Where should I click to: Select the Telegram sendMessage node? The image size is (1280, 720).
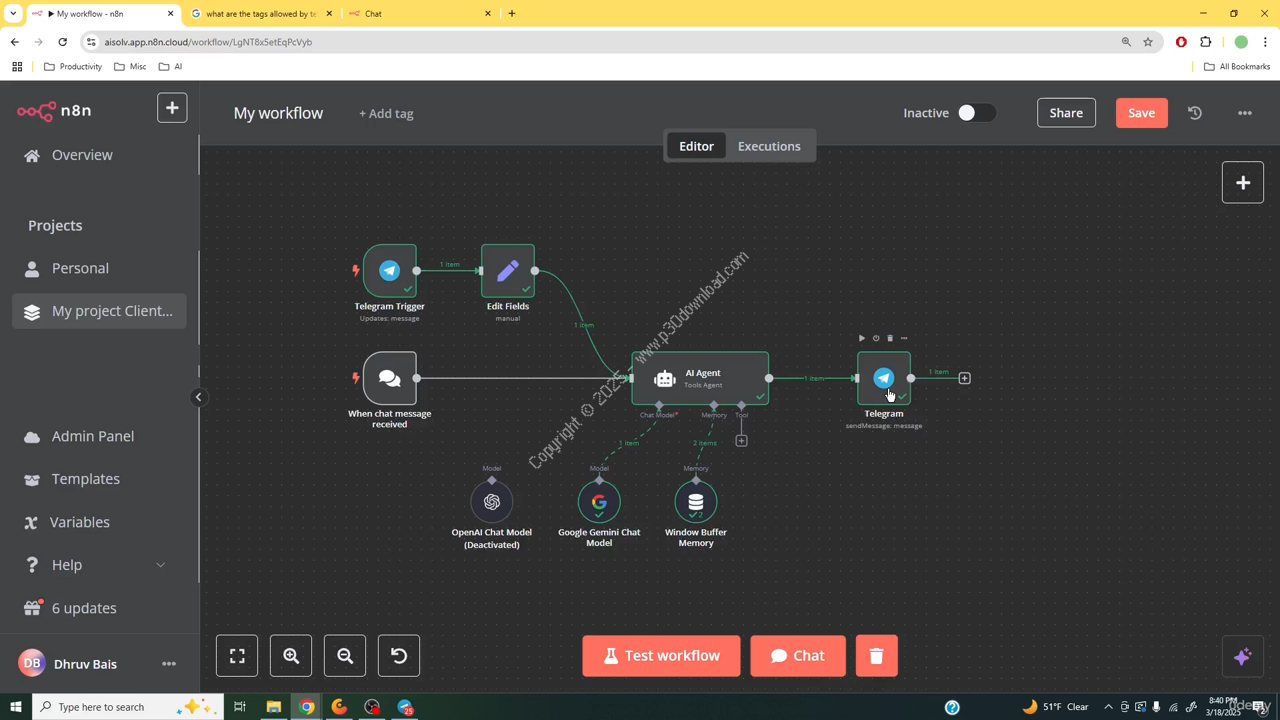point(884,378)
